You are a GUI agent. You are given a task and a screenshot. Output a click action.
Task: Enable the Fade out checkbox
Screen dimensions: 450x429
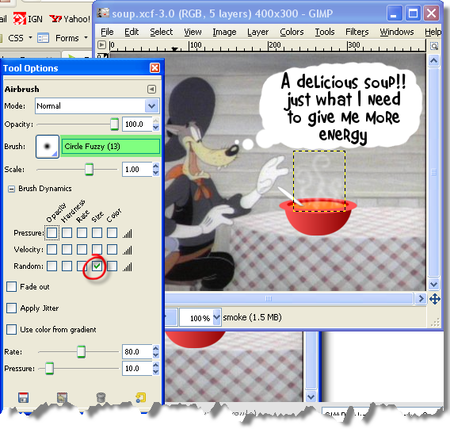click(11, 287)
